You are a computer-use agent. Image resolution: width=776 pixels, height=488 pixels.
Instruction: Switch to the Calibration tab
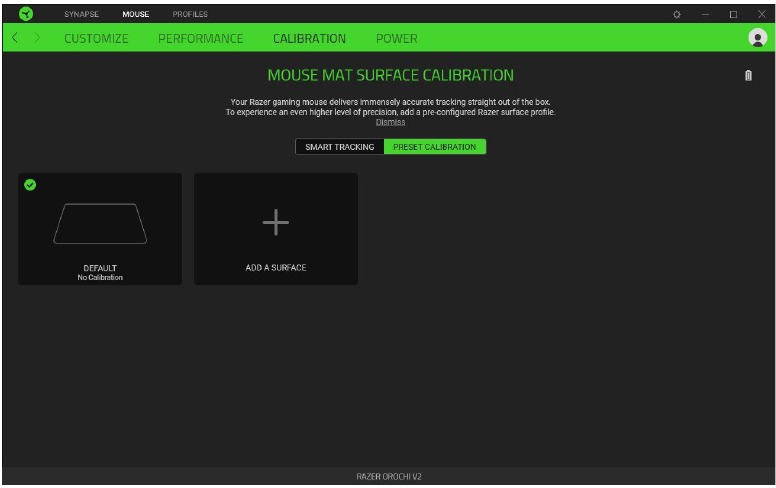pos(309,38)
